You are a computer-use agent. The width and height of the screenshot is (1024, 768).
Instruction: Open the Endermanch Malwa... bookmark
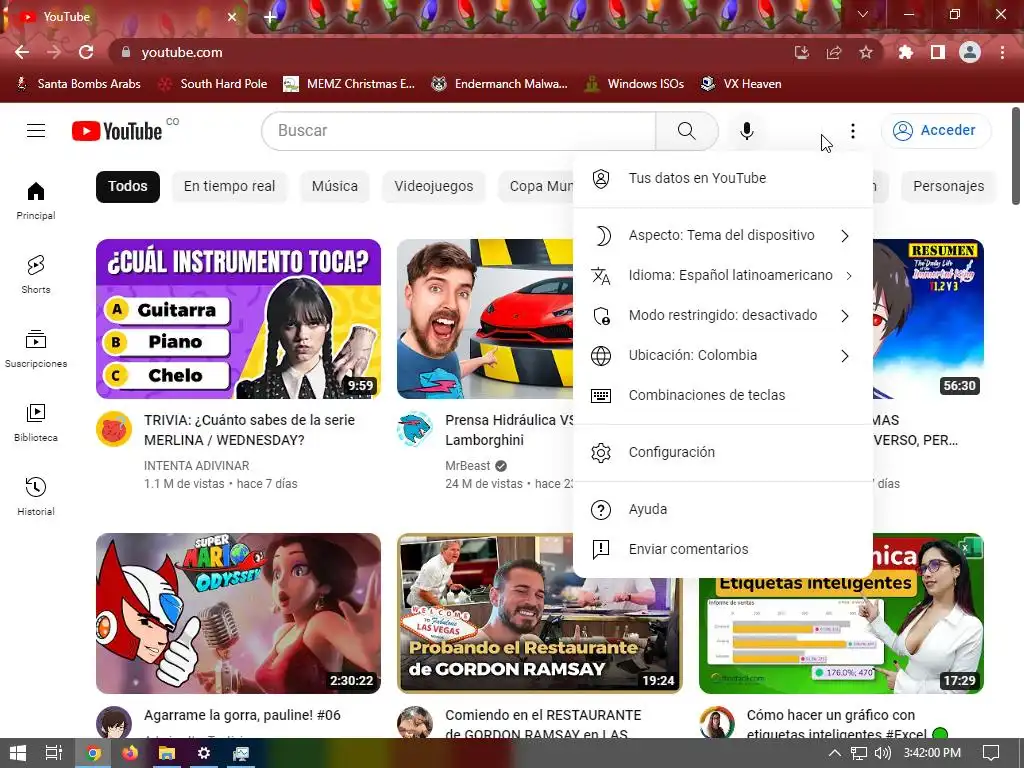click(x=500, y=84)
